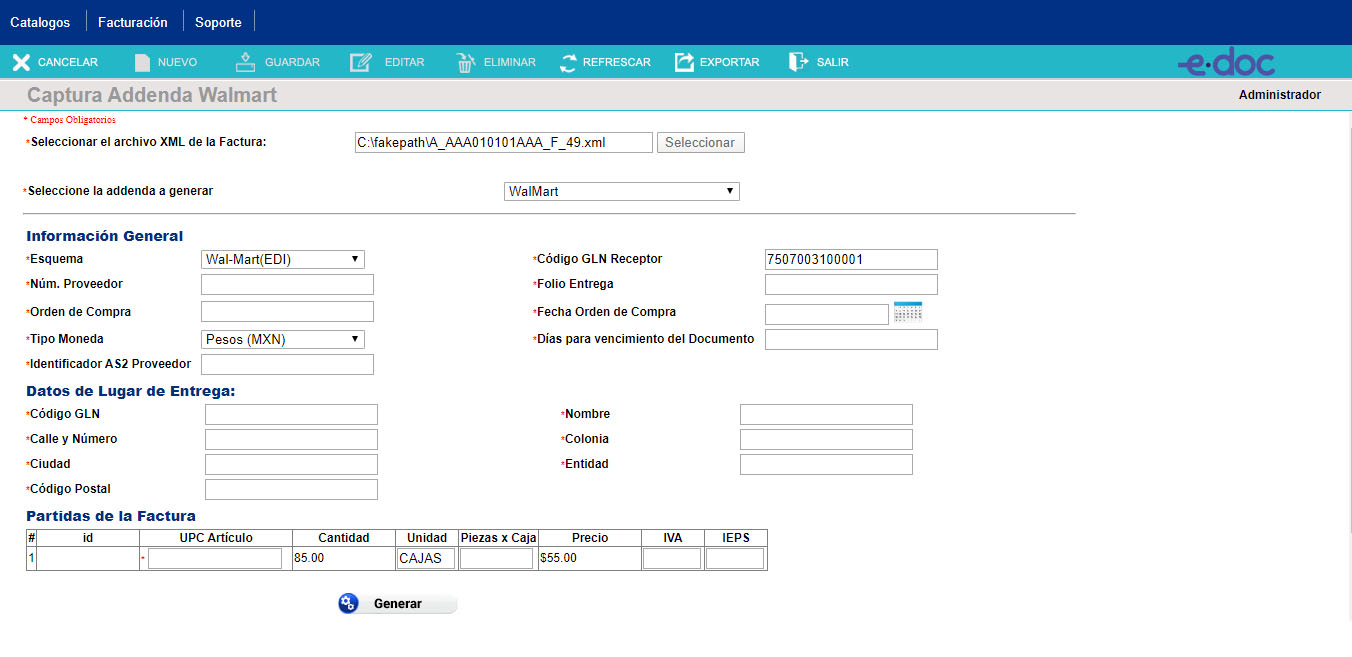Viewport: 1352px width, 657px height.
Task: Click the Información General heading
Action: tap(105, 236)
